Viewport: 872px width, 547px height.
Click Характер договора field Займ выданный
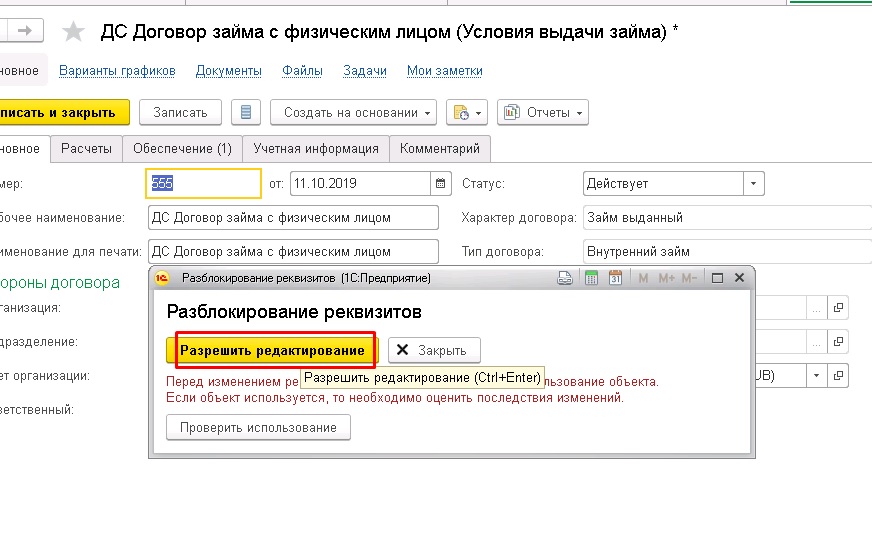(x=727, y=217)
